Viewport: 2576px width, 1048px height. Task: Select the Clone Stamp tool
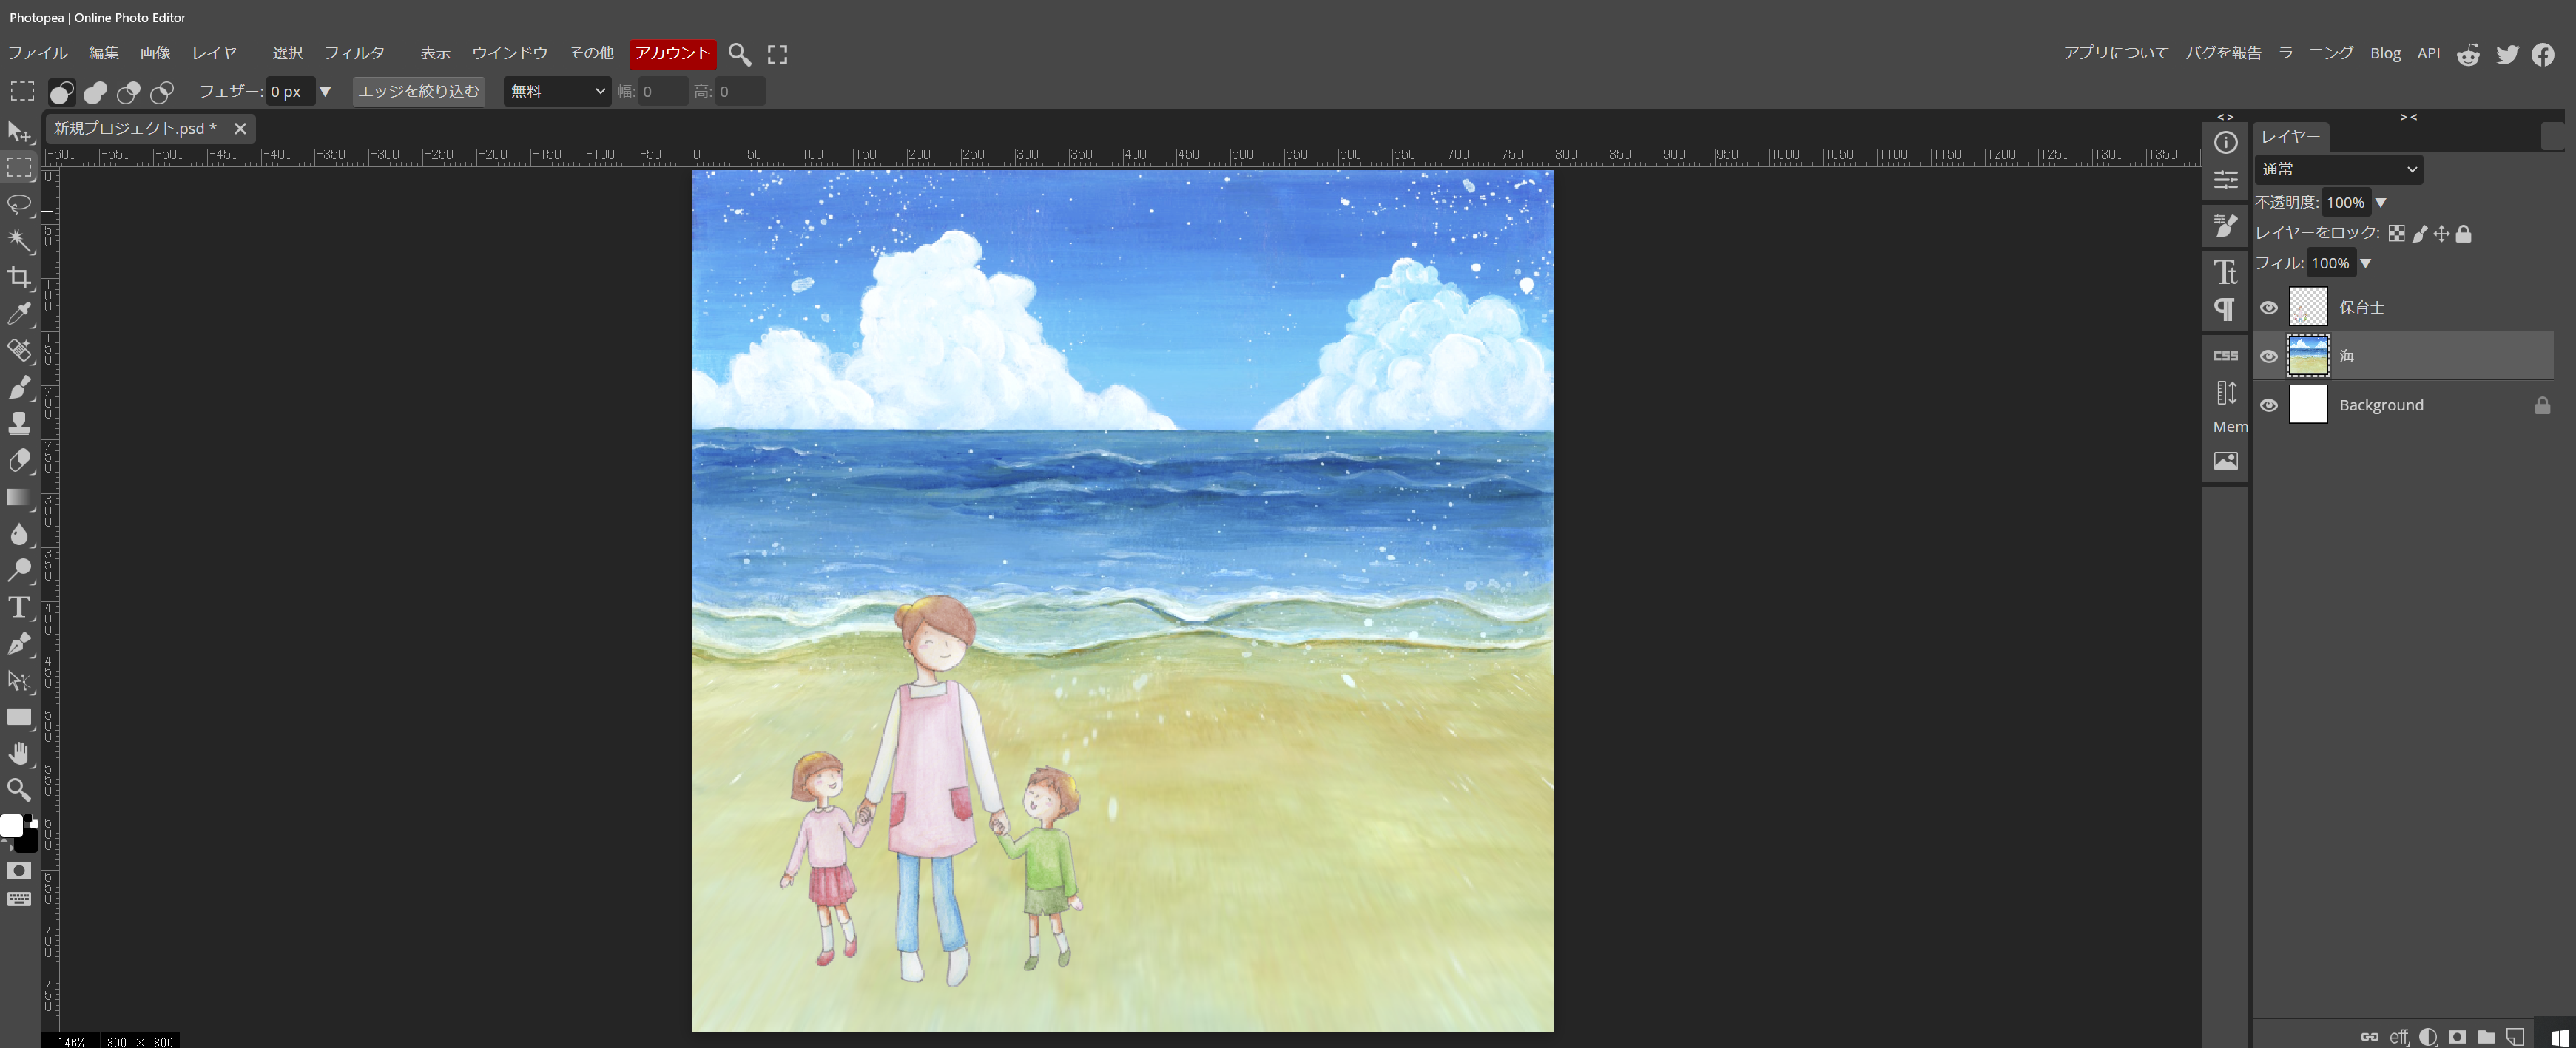pyautogui.click(x=19, y=423)
